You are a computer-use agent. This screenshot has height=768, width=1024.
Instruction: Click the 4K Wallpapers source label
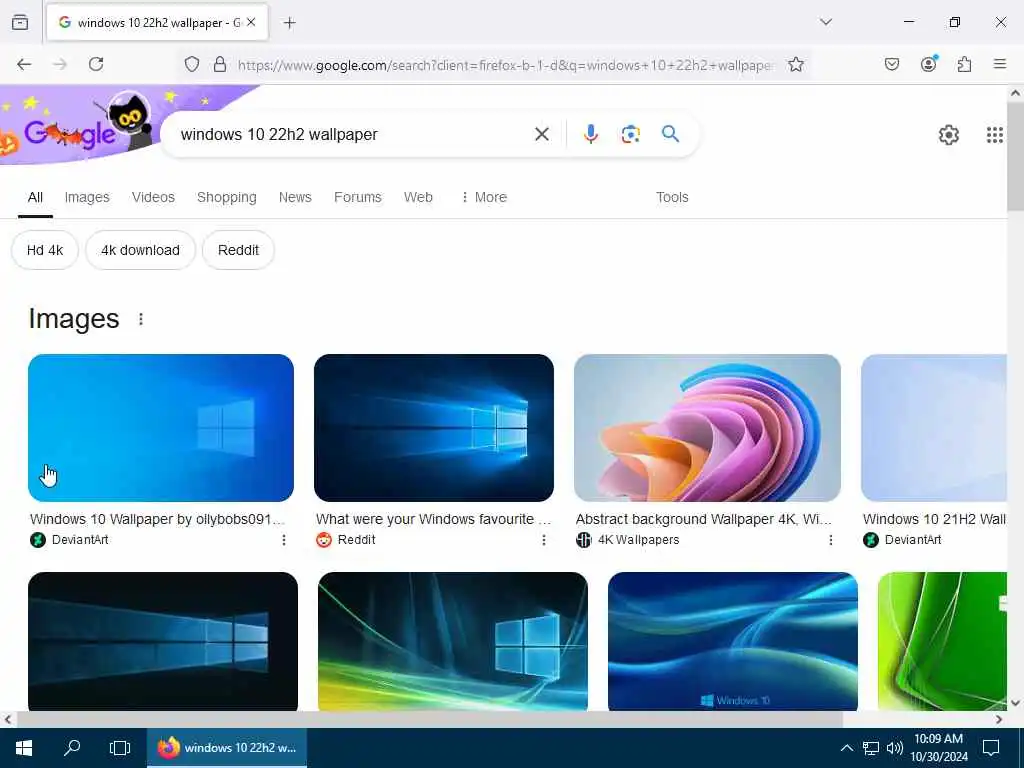pyautogui.click(x=638, y=540)
